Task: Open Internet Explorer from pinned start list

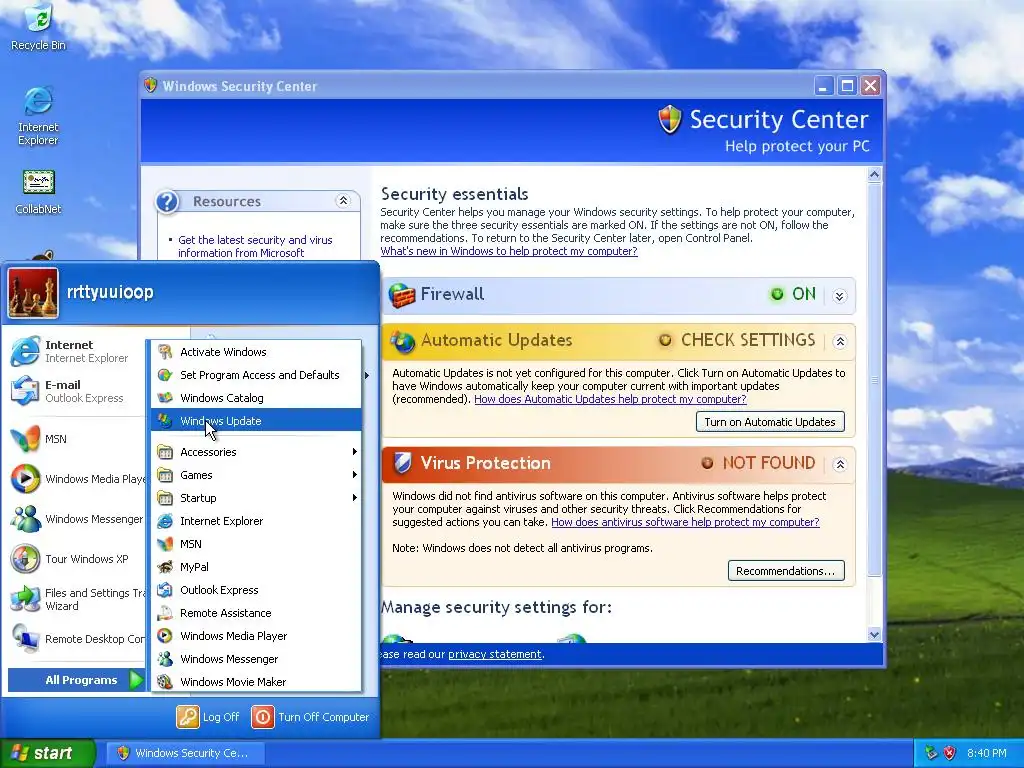Action: 76,351
